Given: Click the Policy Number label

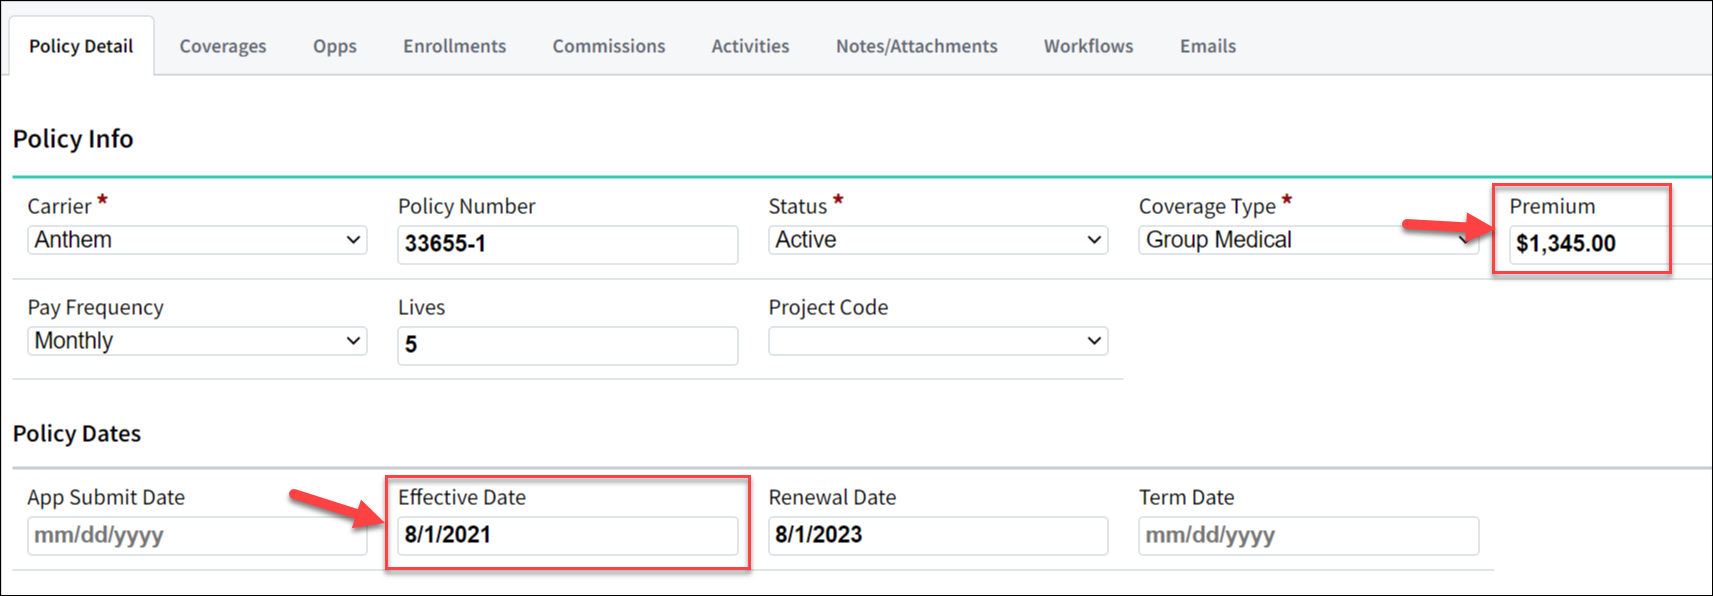Looking at the screenshot, I should point(467,206).
